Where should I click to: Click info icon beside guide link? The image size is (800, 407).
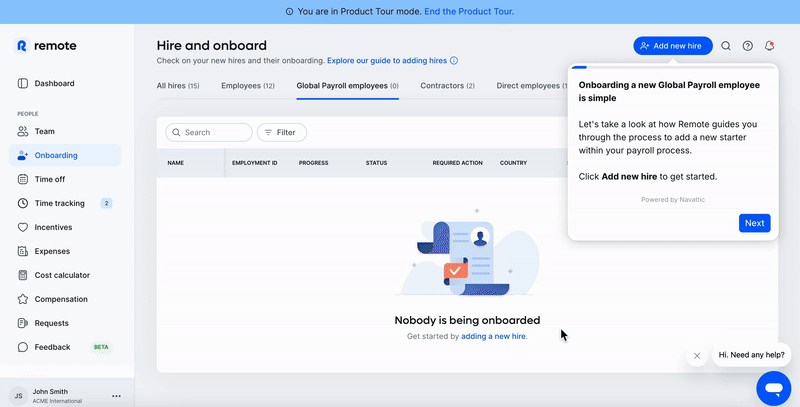click(454, 60)
